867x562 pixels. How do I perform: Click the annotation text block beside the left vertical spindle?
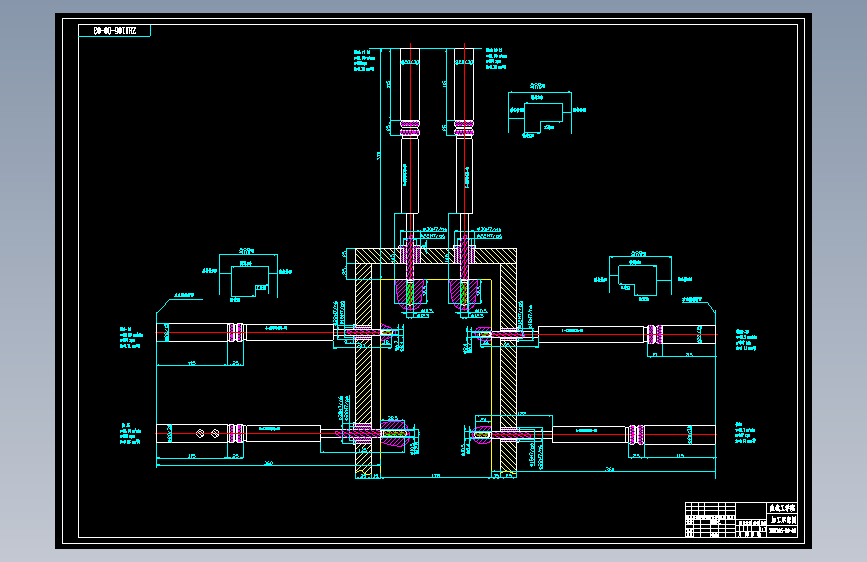coord(364,61)
